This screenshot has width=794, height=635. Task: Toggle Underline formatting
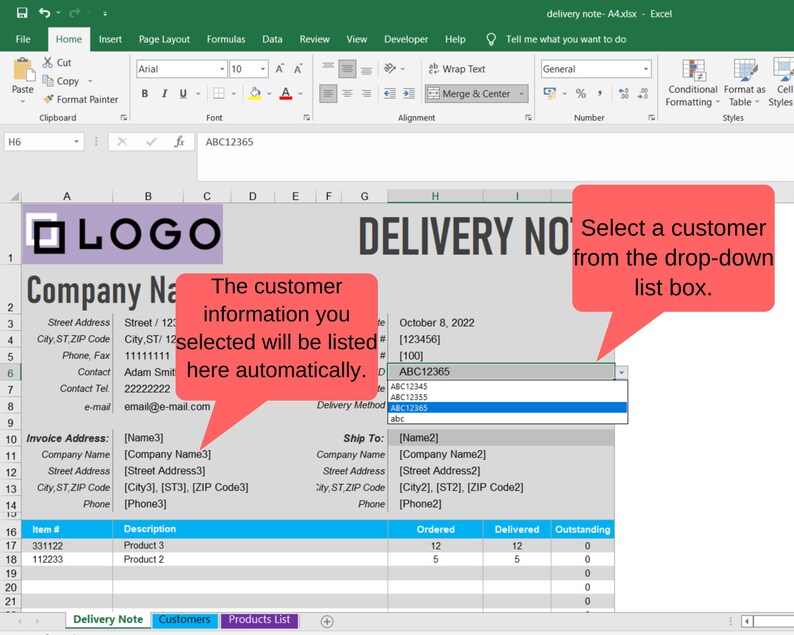click(x=183, y=94)
